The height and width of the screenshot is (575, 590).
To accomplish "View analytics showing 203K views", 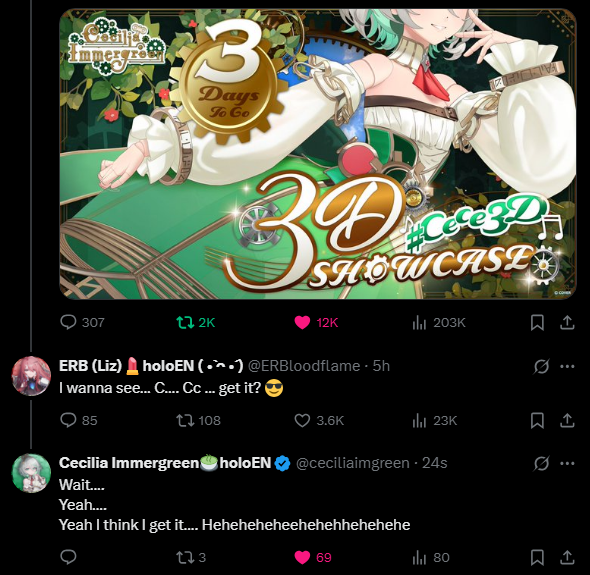I will 439,322.
